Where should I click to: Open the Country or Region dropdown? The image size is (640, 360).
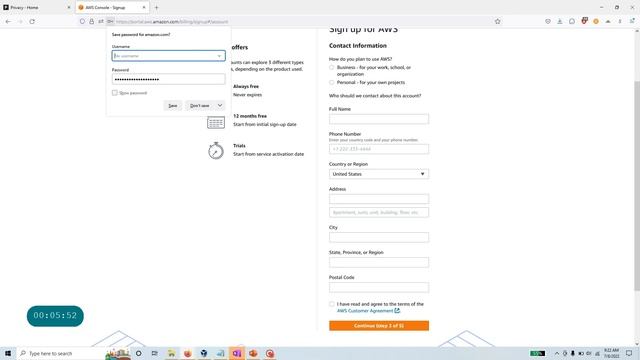tap(379, 174)
